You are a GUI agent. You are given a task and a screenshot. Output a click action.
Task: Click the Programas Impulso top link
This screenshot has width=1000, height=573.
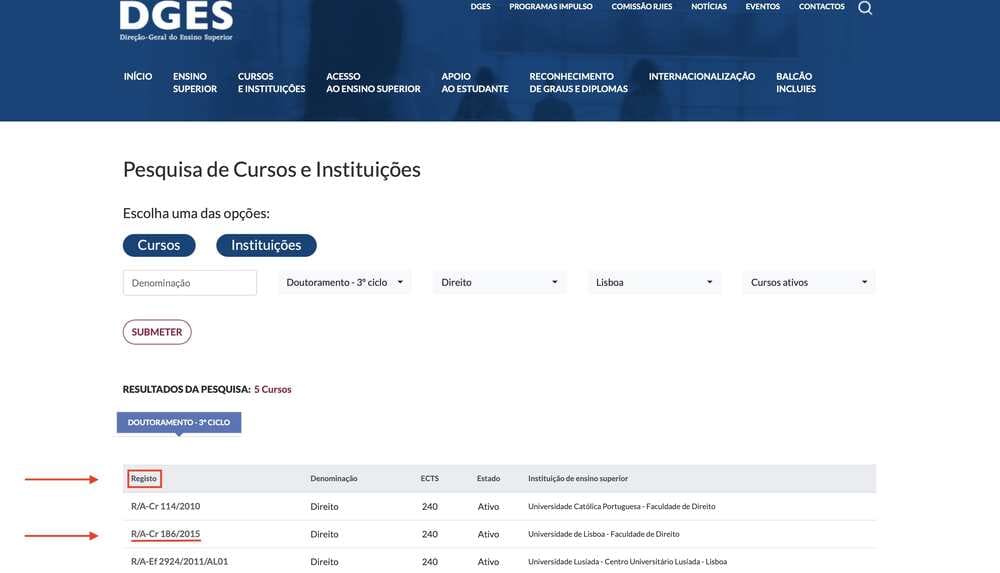pos(551,7)
